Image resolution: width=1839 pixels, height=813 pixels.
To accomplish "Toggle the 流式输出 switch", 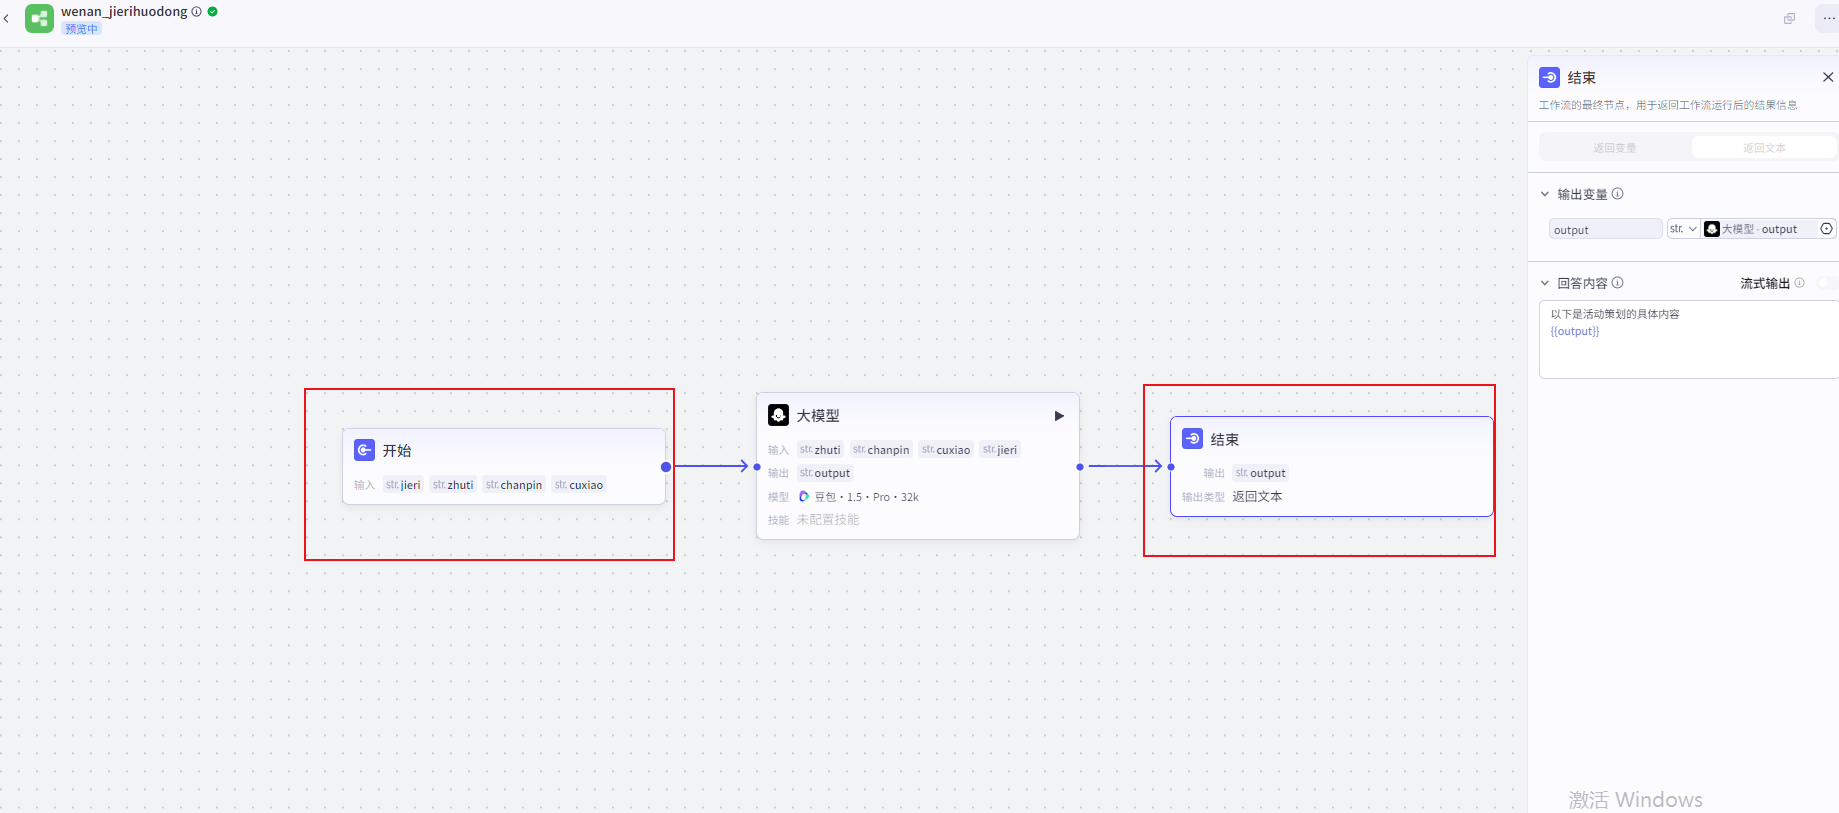I will (1826, 283).
